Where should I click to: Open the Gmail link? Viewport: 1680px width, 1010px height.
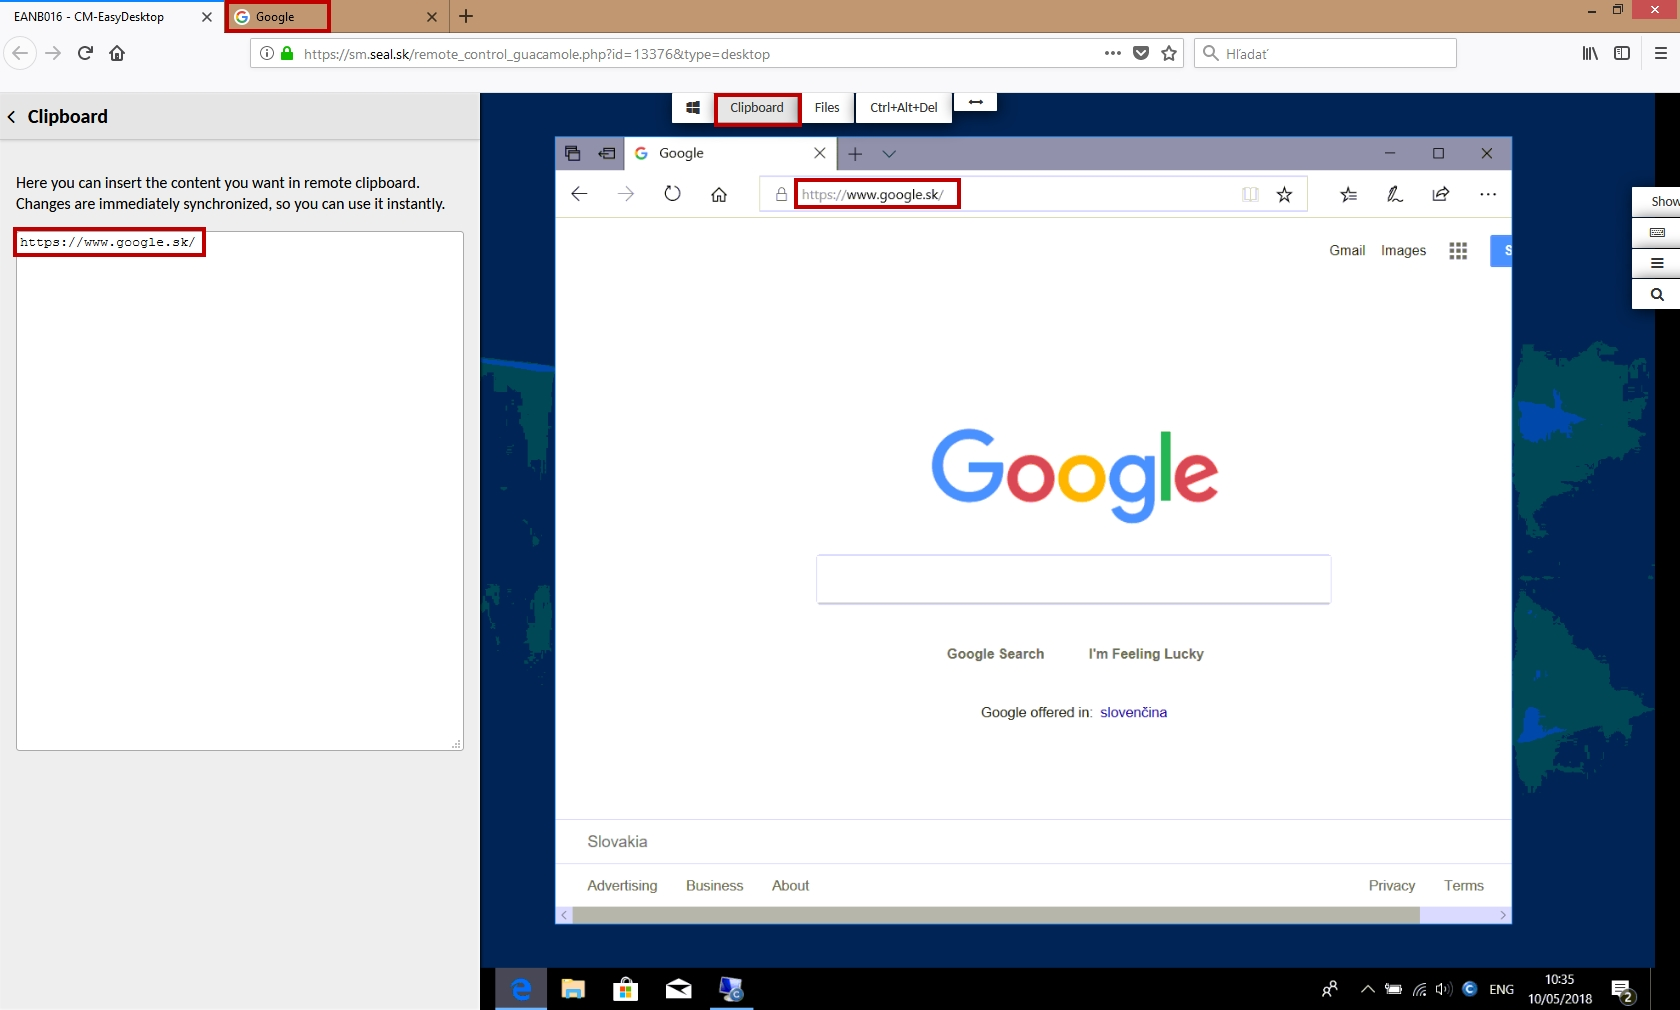pyautogui.click(x=1347, y=251)
